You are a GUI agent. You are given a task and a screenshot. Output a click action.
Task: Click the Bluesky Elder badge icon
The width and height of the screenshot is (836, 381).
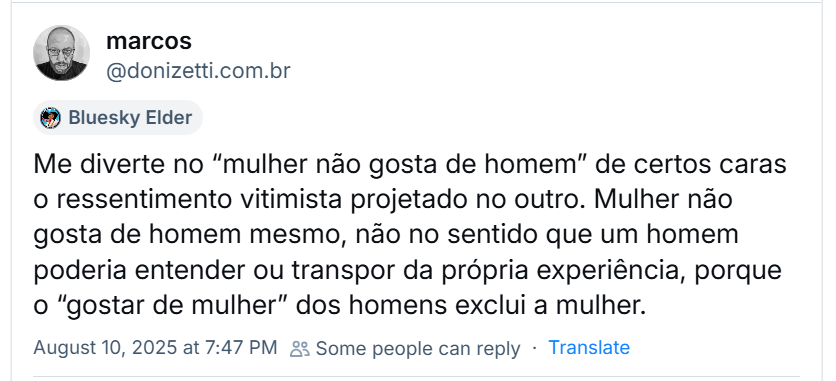51,118
